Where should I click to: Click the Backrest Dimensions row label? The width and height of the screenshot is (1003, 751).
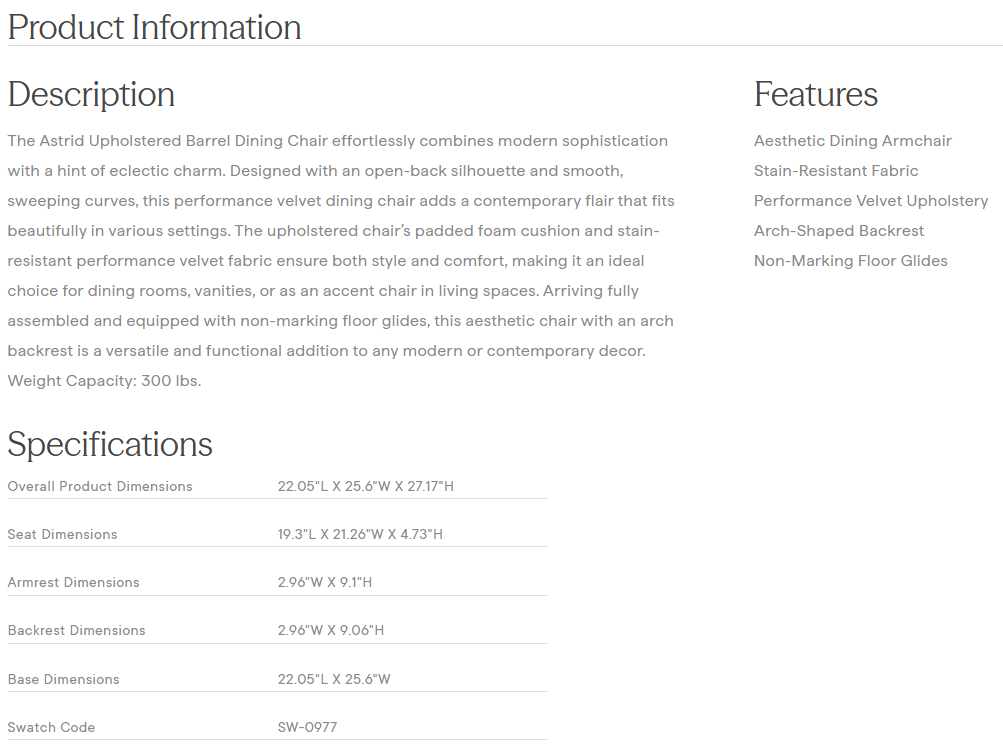tap(76, 631)
